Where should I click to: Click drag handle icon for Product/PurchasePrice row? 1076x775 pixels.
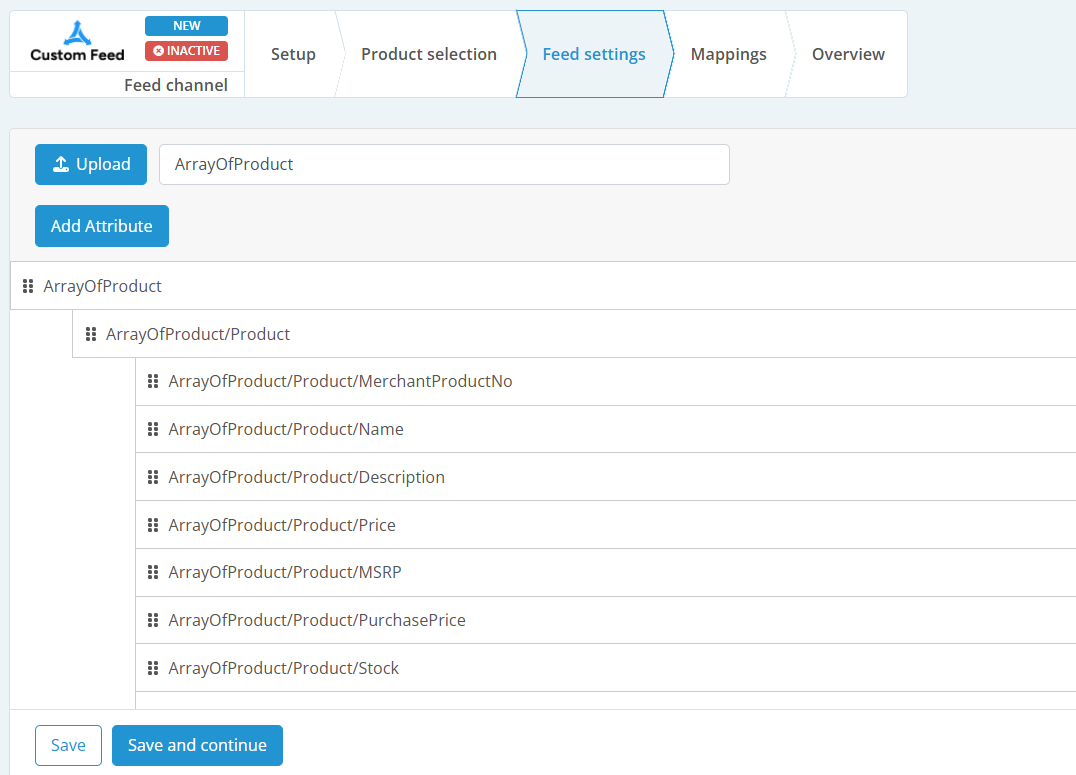click(153, 620)
